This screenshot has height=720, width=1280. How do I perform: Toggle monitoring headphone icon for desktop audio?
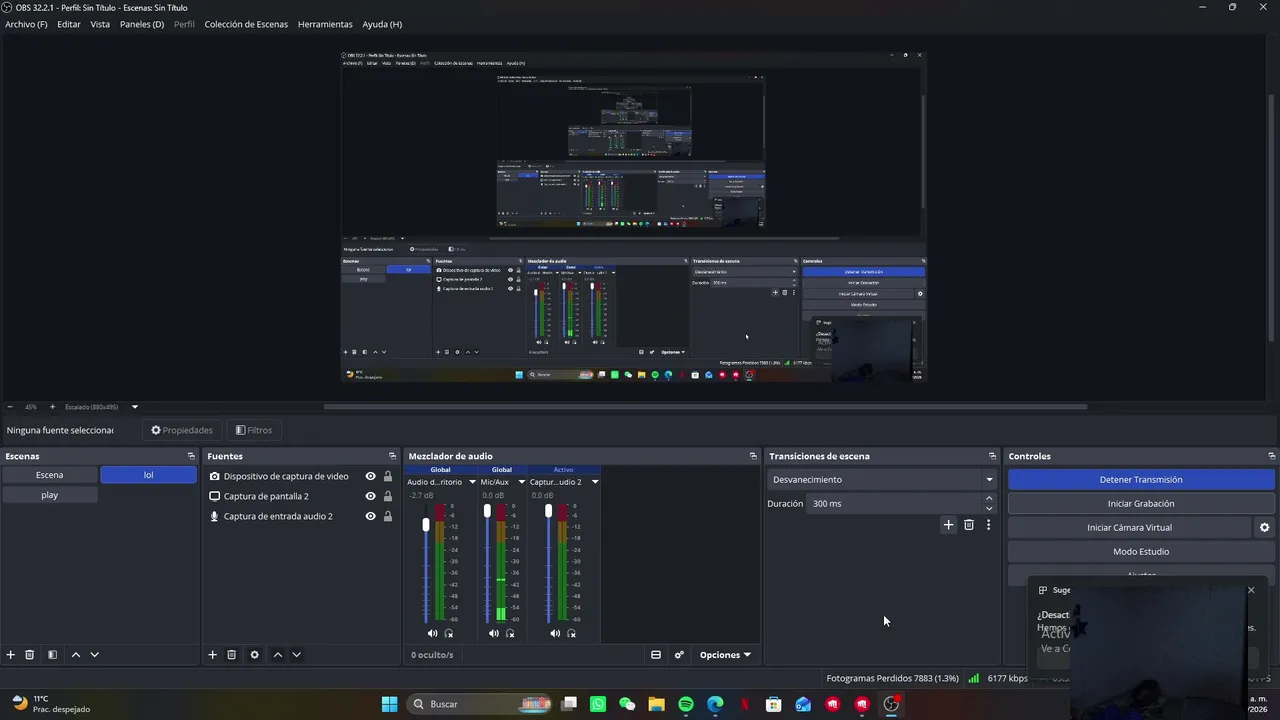(448, 633)
